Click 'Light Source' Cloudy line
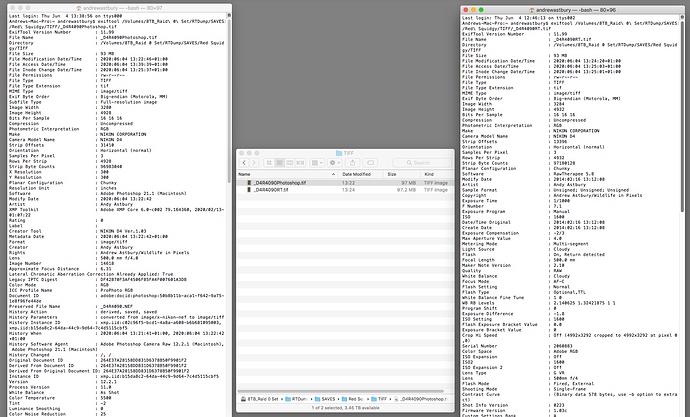Screen dimensions: 690x417 tap(516, 249)
